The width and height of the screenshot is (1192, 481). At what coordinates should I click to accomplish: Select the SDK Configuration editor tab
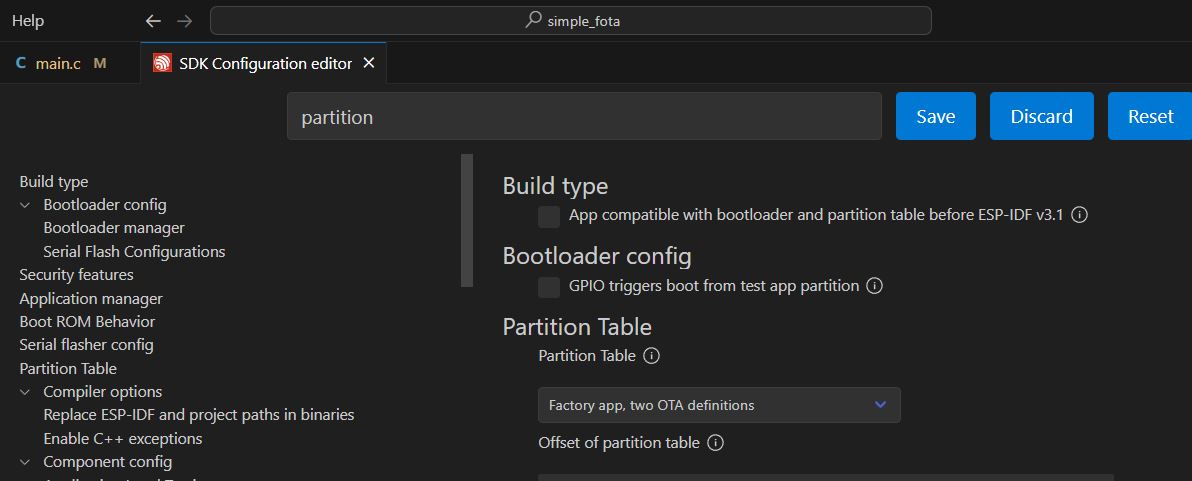click(x=264, y=63)
